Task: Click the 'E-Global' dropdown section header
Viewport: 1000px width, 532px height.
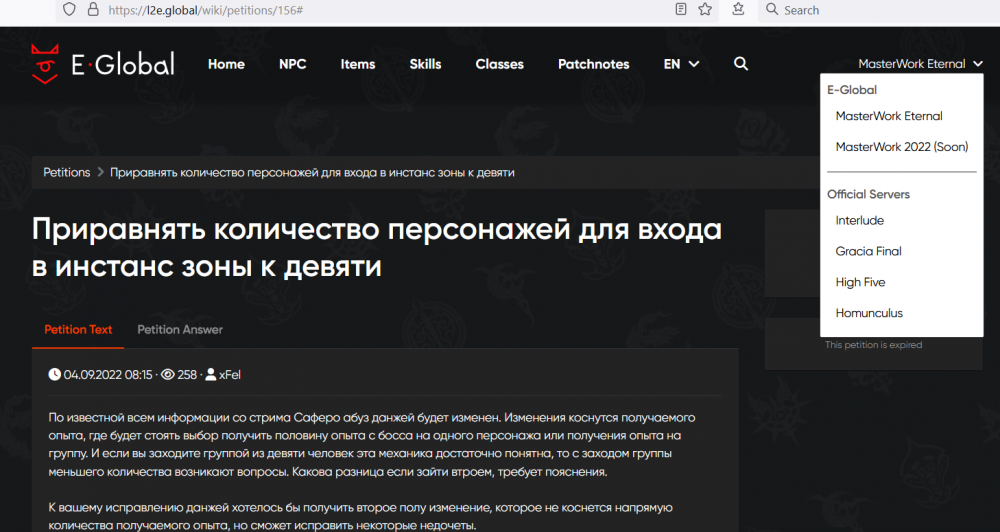Action: pos(851,90)
